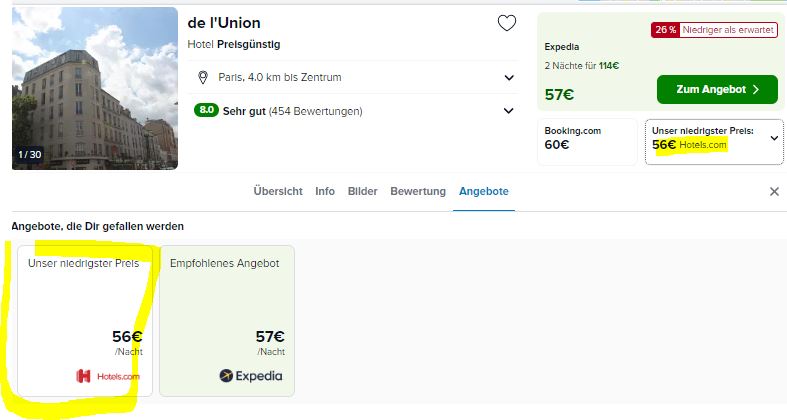Screen dimensions: 787x420
Task: Select the Angebote tab
Action: 484,191
